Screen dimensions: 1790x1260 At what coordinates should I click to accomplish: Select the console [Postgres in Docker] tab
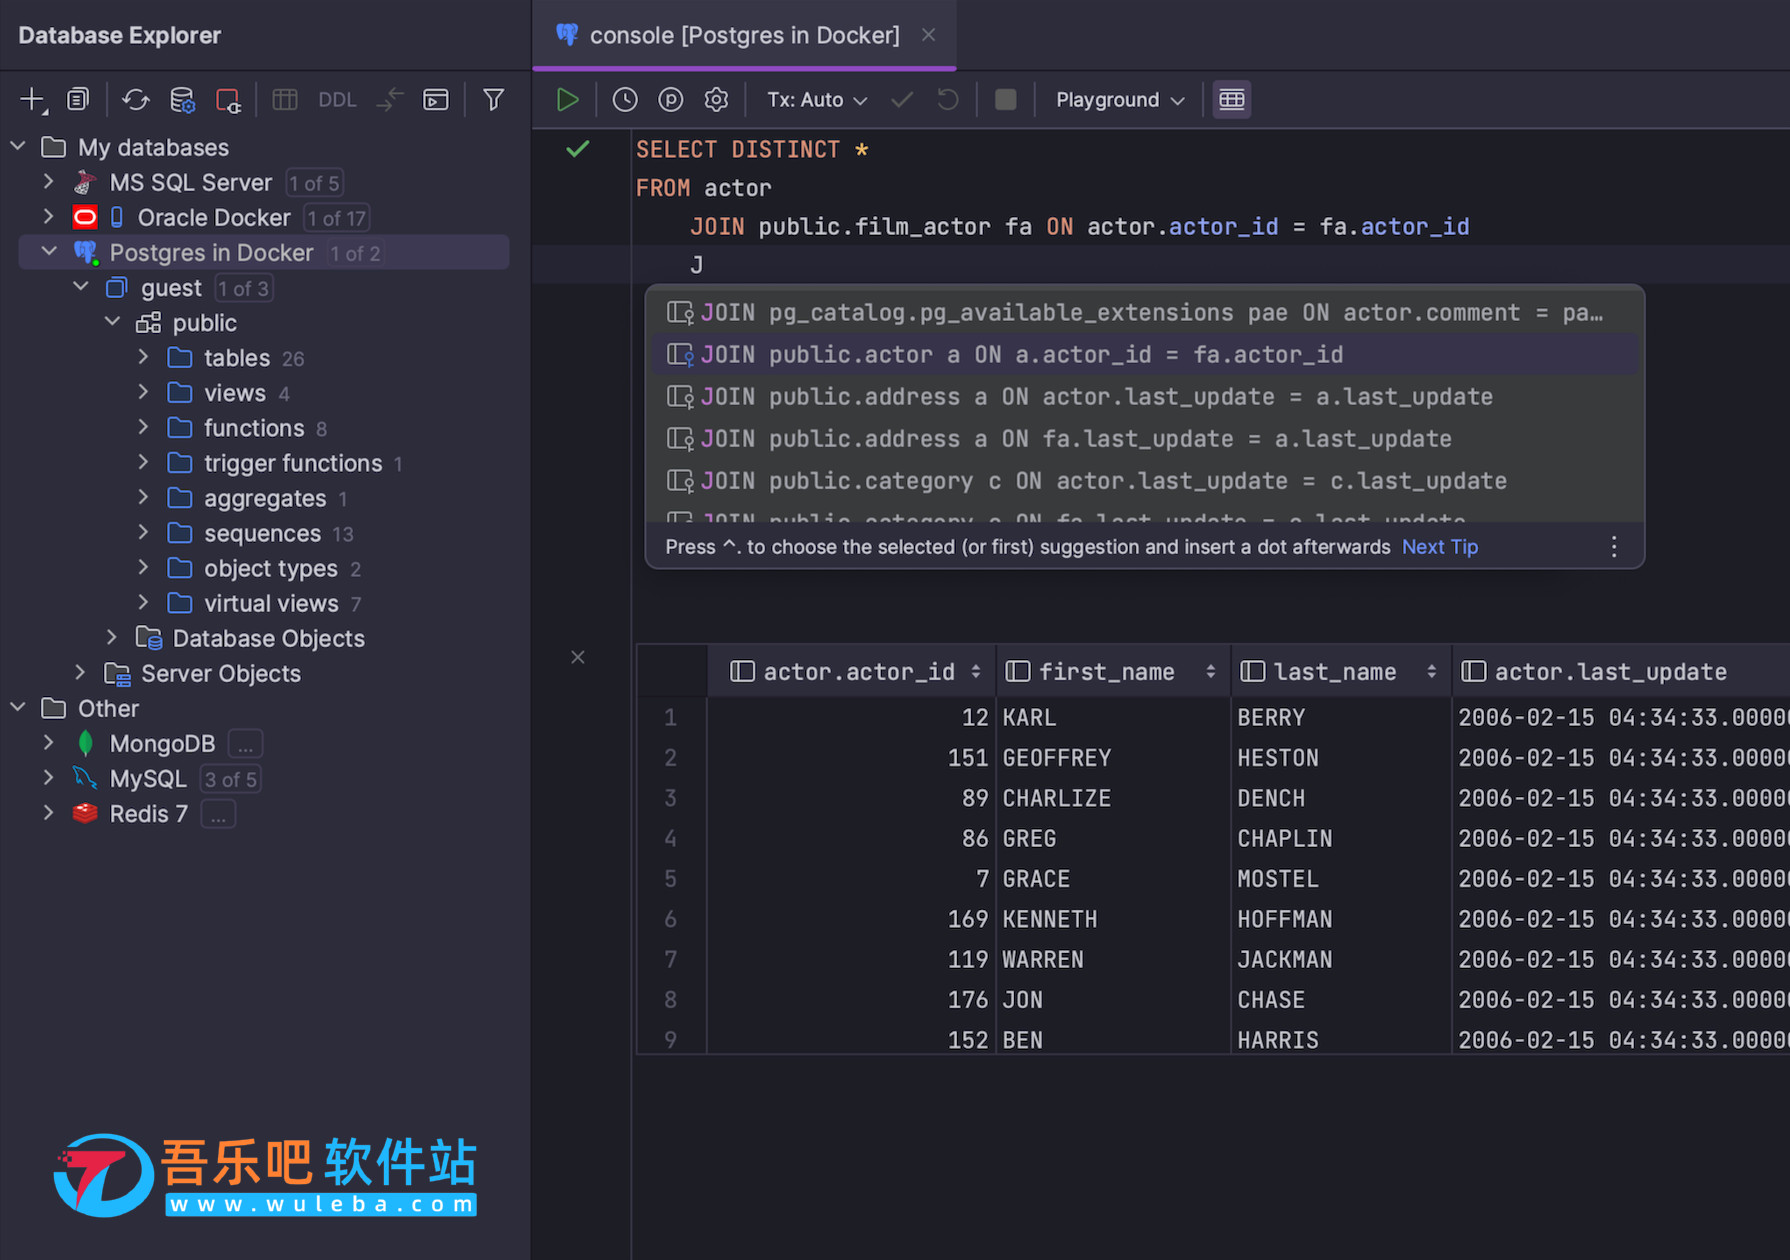744,35
